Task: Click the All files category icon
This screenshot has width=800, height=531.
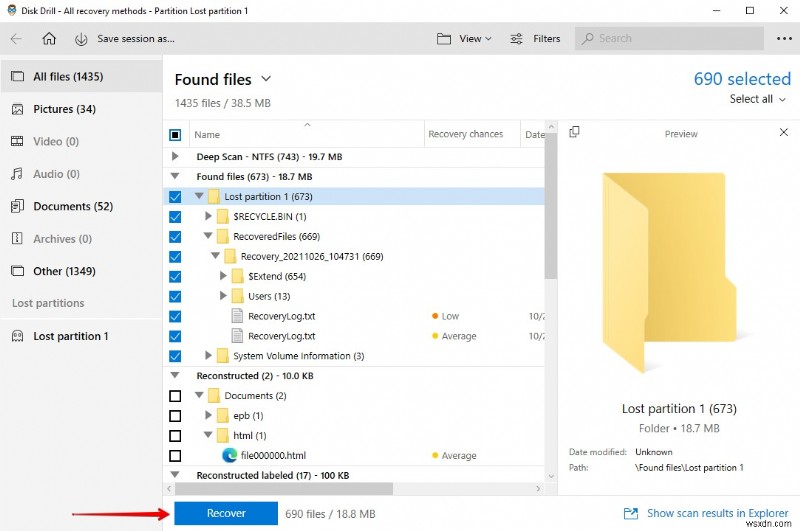Action: click(17, 77)
